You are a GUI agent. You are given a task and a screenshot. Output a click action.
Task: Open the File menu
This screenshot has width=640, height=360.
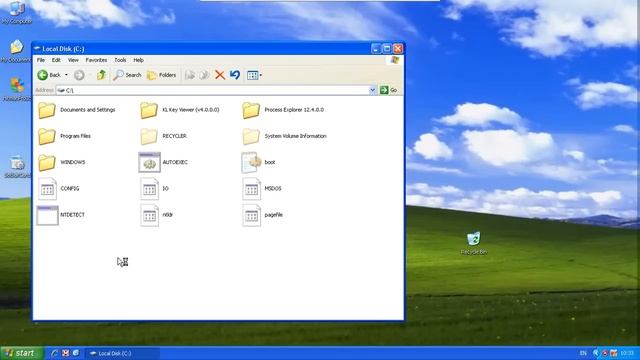pos(41,60)
